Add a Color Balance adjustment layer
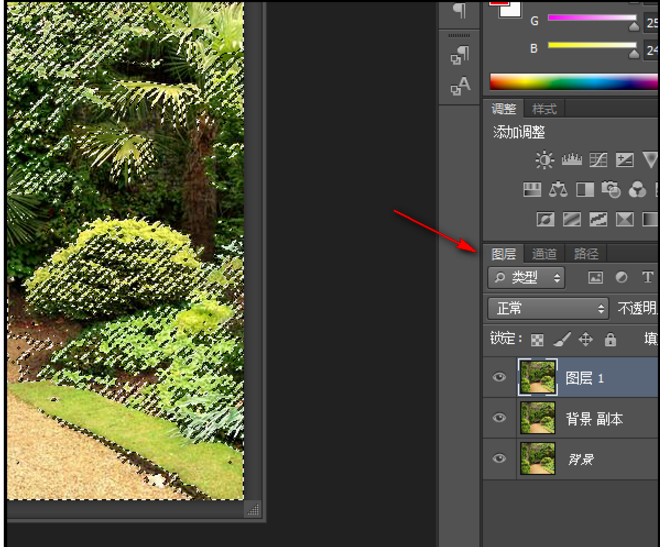660x547 pixels. click(x=558, y=190)
